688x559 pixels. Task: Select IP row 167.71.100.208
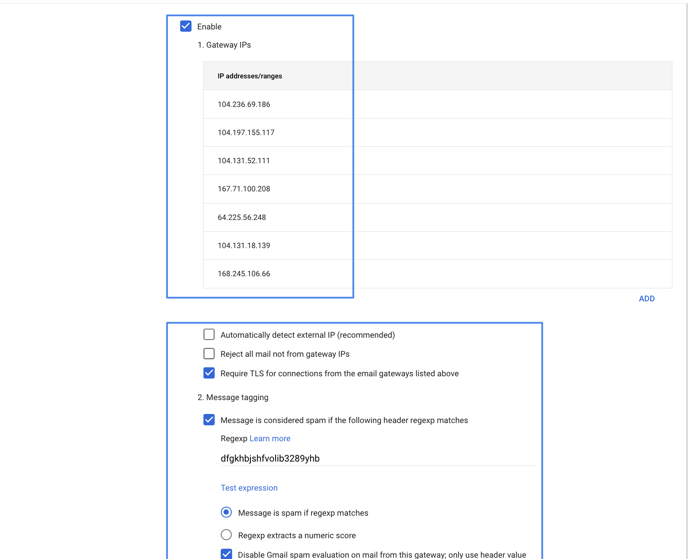click(x=437, y=189)
